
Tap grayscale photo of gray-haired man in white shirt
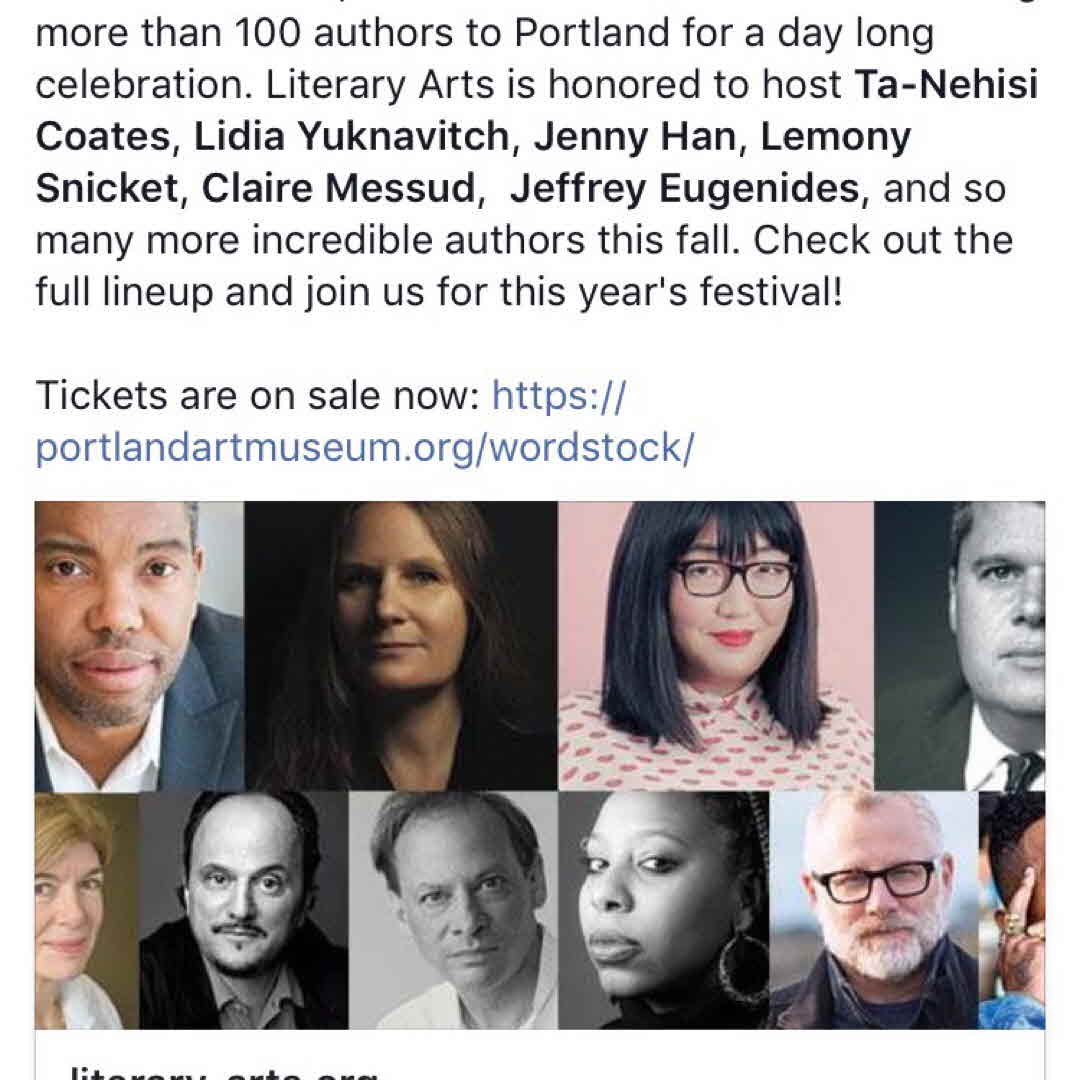(x=453, y=910)
